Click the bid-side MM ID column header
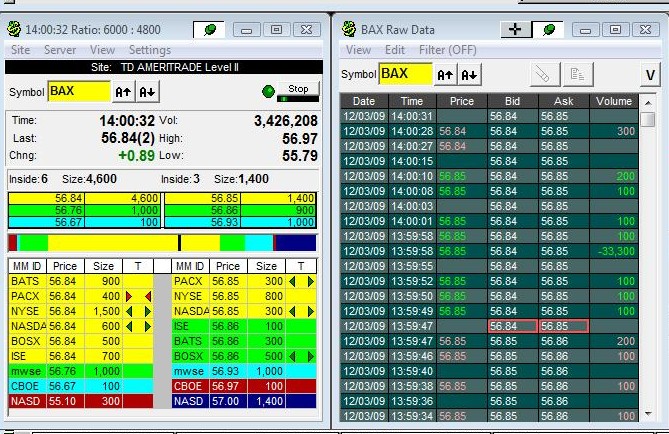 [27, 266]
